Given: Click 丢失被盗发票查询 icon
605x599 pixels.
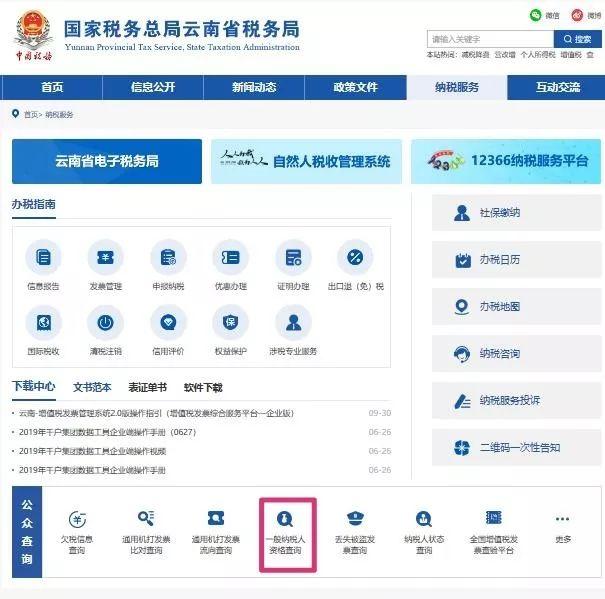Looking at the screenshot, I should click(x=355, y=518).
